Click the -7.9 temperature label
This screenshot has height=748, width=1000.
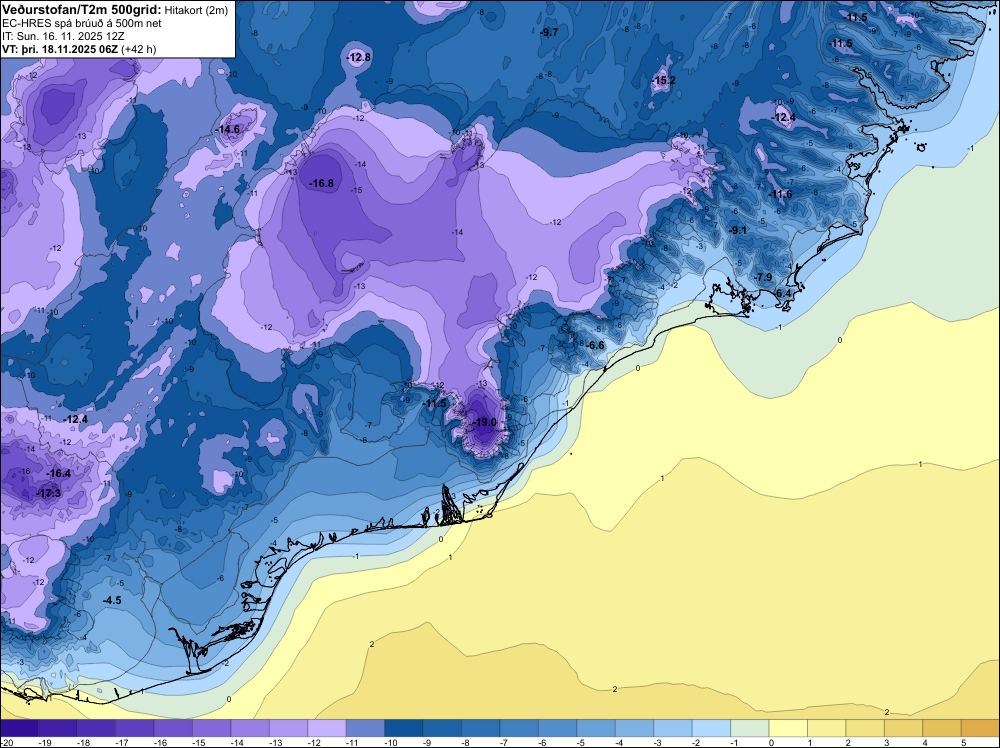763,277
